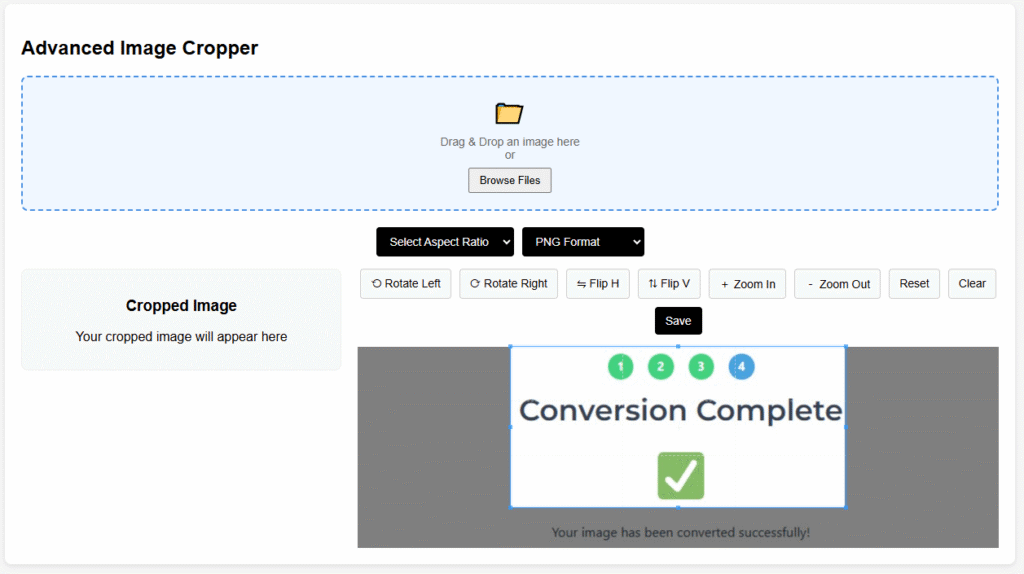This screenshot has width=1024, height=574.
Task: Click the green step 1 circle
Action: click(x=621, y=367)
